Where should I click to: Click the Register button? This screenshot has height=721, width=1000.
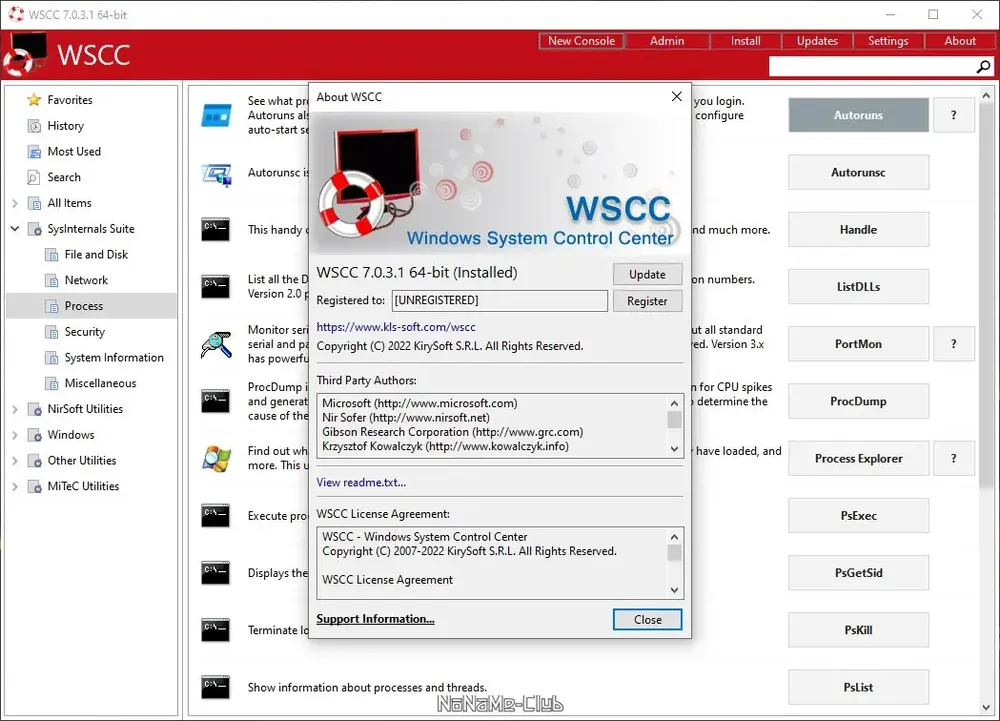(x=647, y=301)
